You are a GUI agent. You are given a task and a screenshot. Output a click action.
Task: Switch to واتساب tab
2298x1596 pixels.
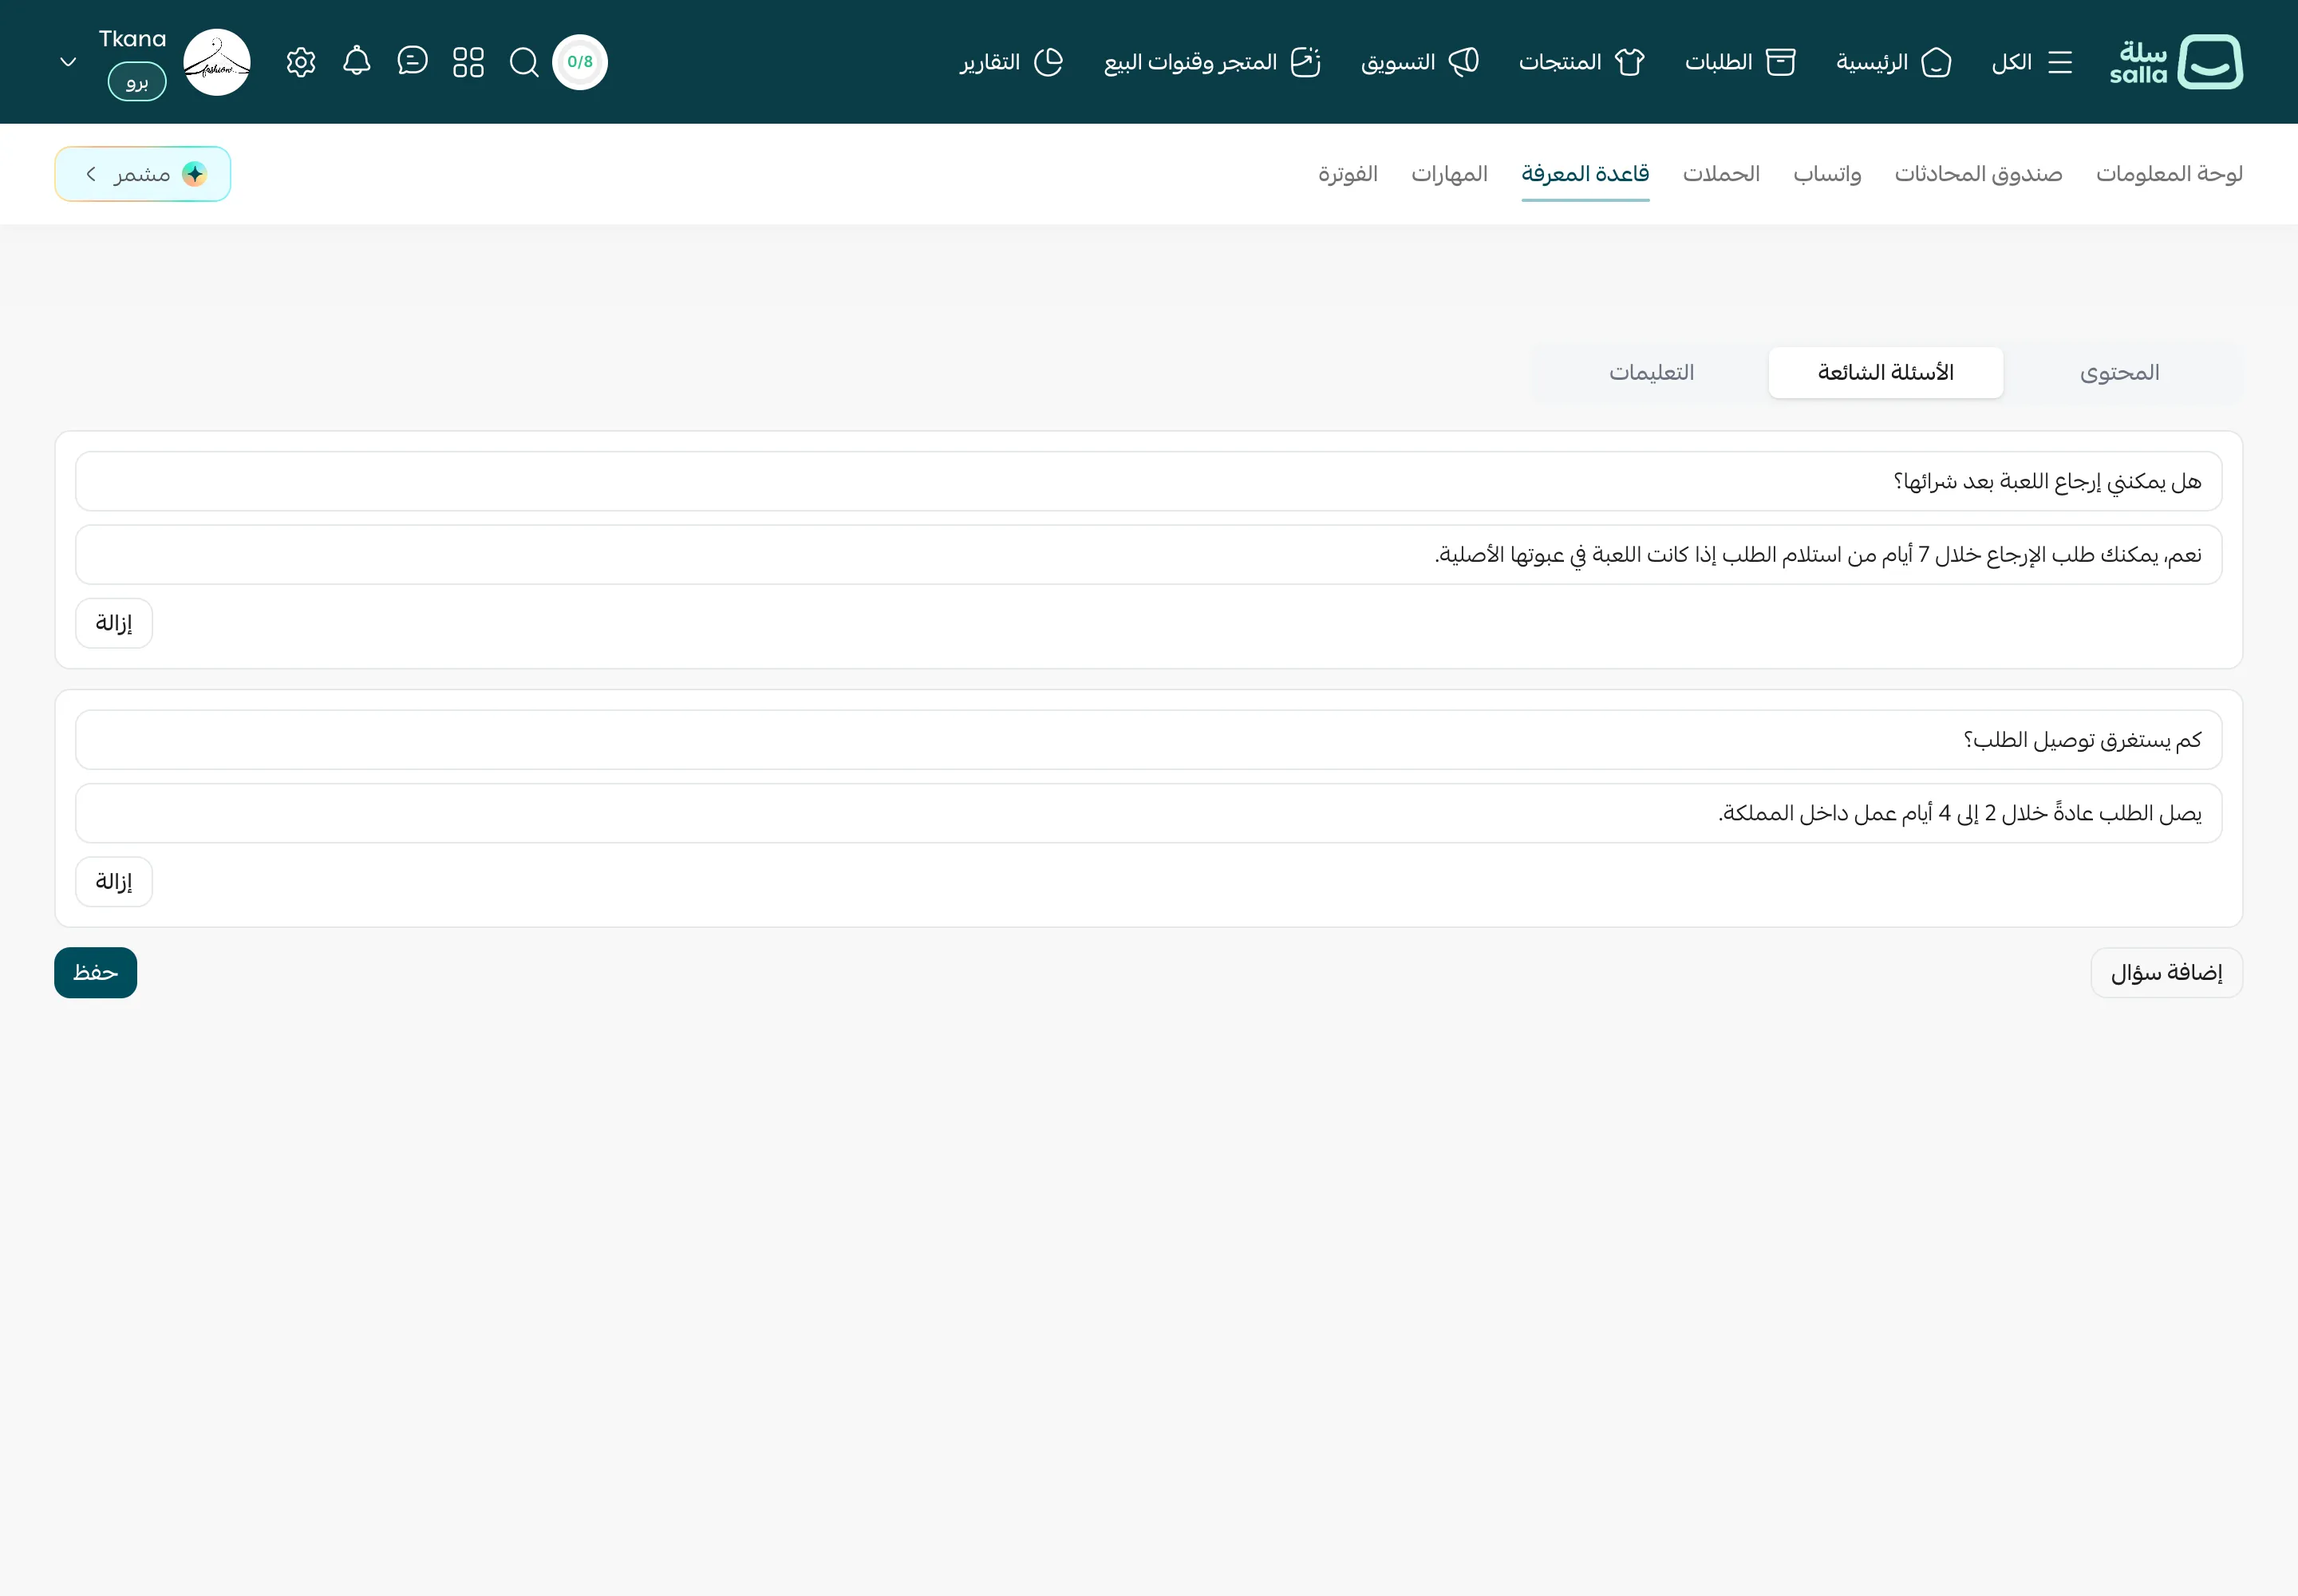coord(1827,174)
